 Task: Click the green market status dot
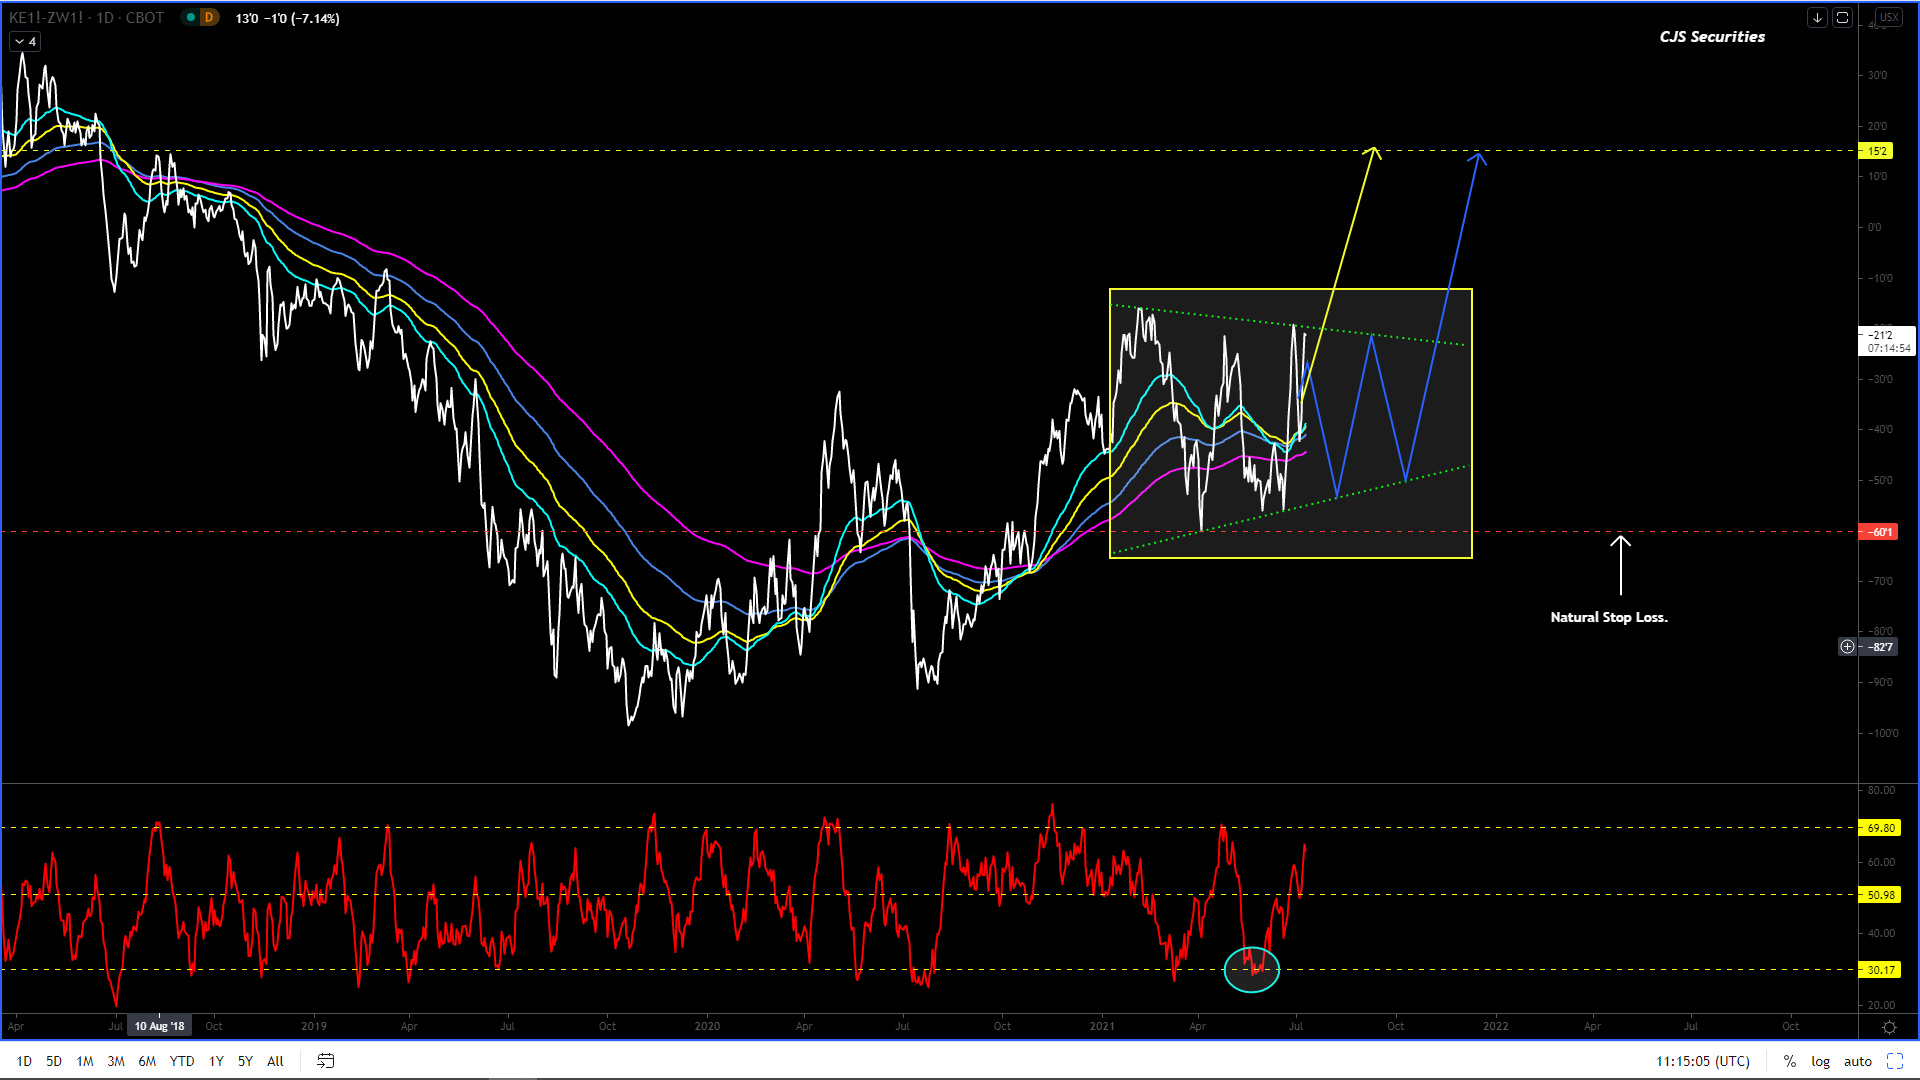tap(190, 18)
